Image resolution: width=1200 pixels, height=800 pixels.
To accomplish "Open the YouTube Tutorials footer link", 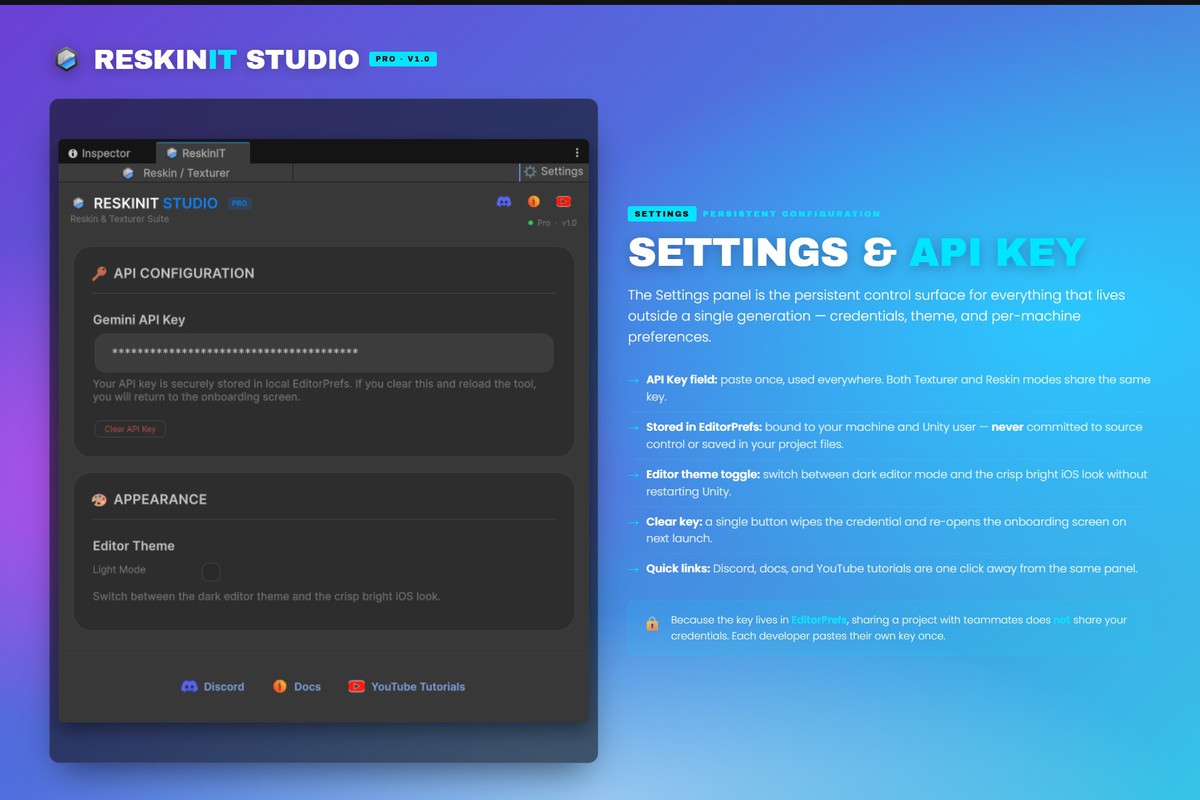I will (x=406, y=687).
